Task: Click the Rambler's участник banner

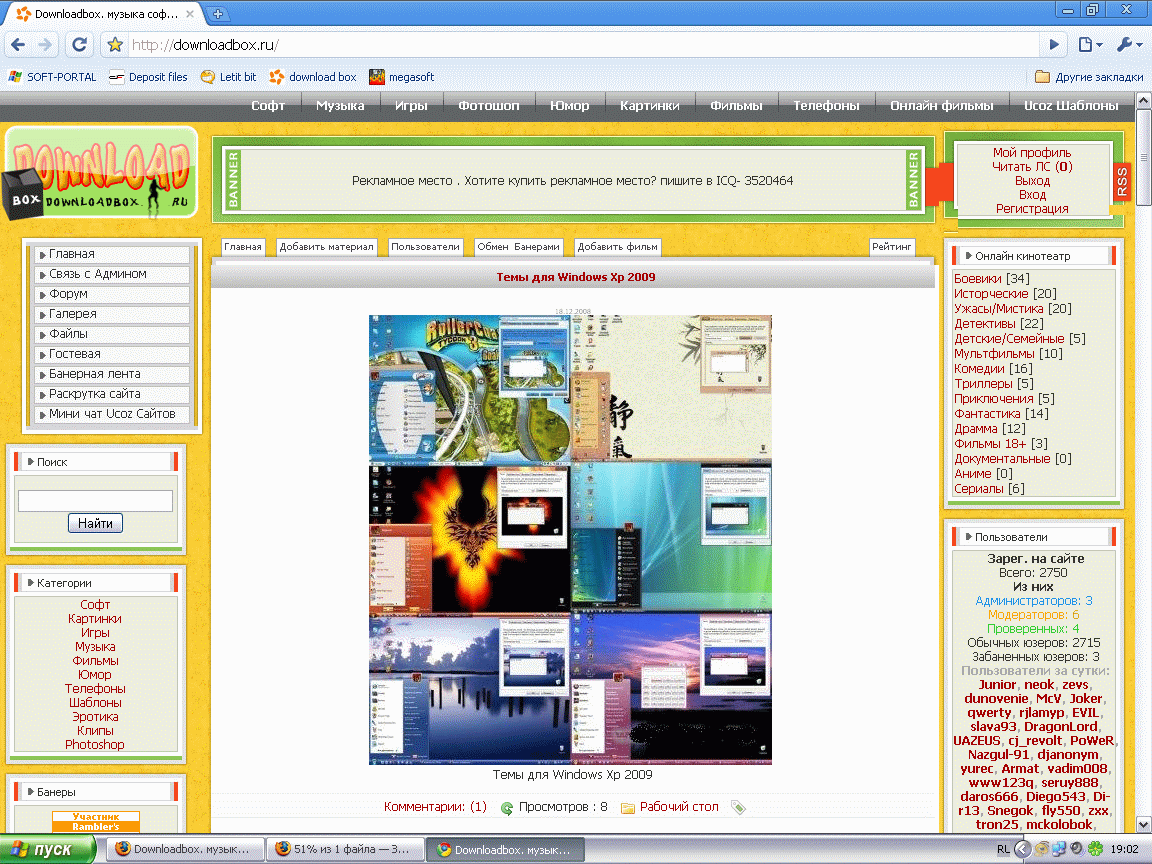Action: pyautogui.click(x=96, y=821)
